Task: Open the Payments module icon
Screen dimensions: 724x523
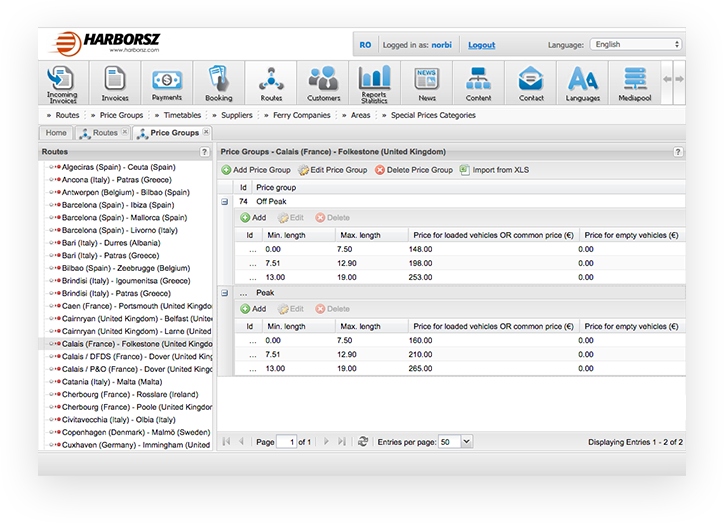Action: point(166,82)
